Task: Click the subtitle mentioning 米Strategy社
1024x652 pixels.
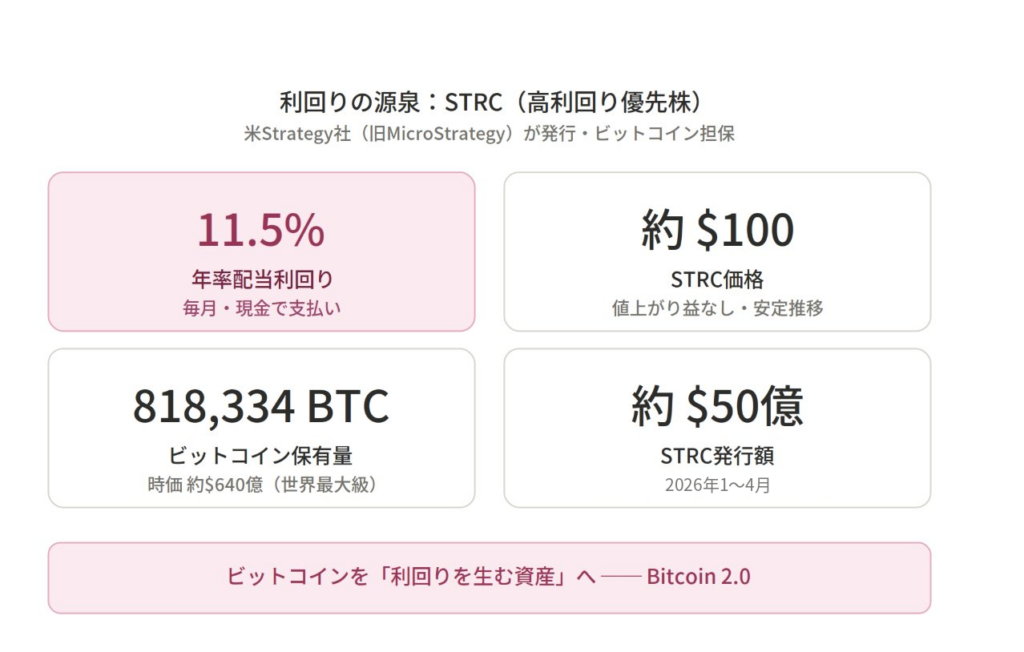Action: (x=489, y=133)
